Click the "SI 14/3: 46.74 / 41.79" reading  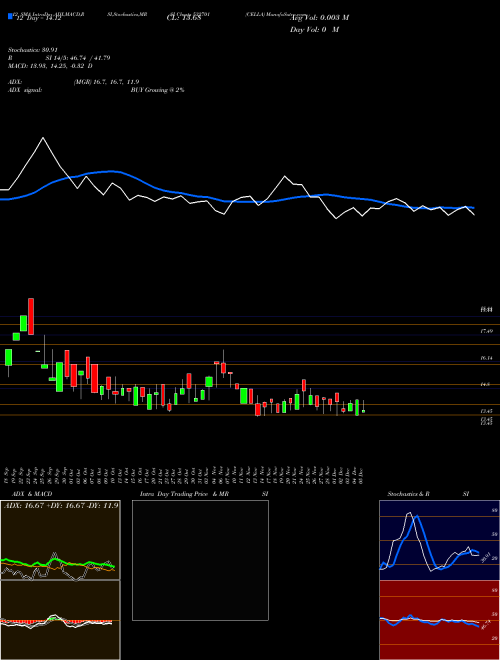pyautogui.click(x=78, y=58)
